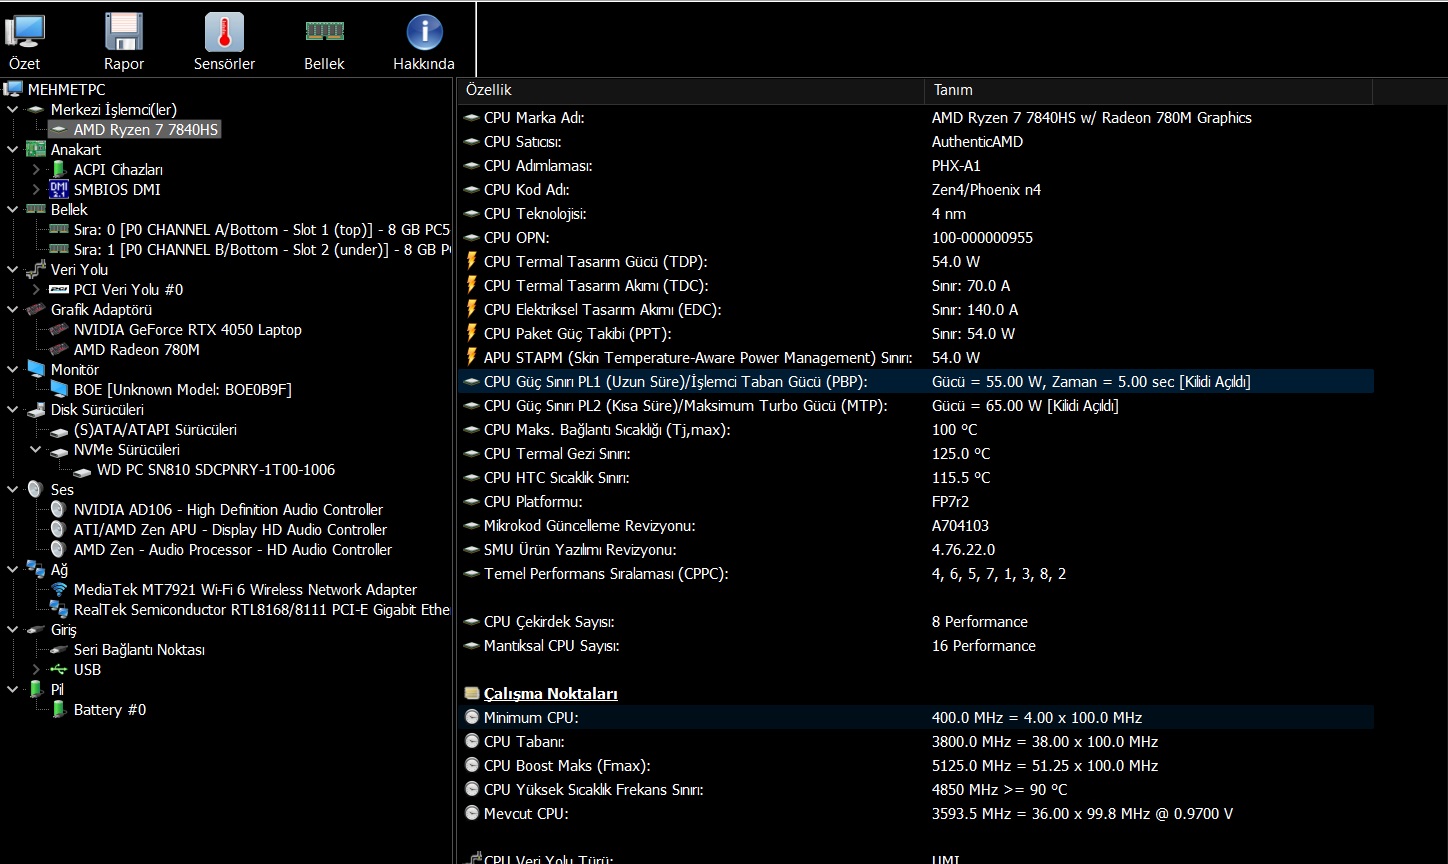This screenshot has width=1448, height=864.
Task: Click the Bellek memory toolbar icon
Action: pyautogui.click(x=324, y=41)
